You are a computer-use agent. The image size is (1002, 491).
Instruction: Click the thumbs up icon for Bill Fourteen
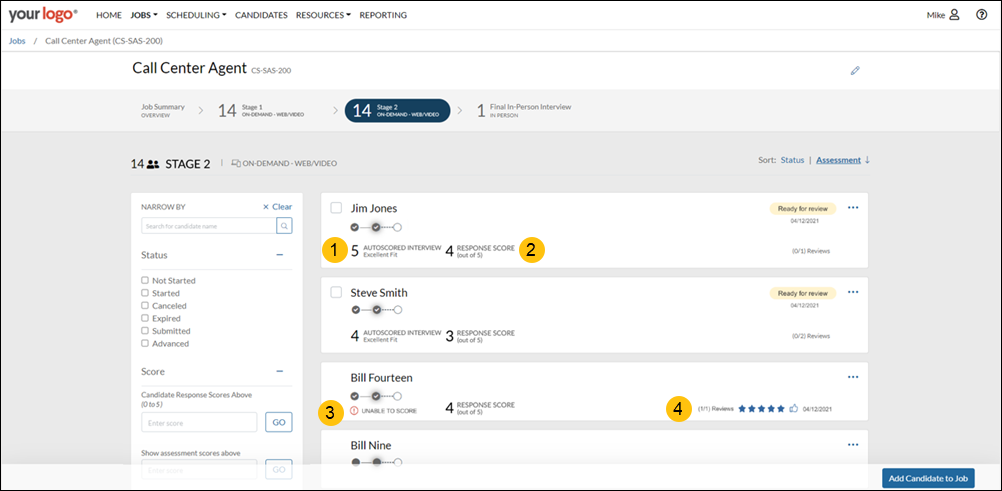(793, 408)
